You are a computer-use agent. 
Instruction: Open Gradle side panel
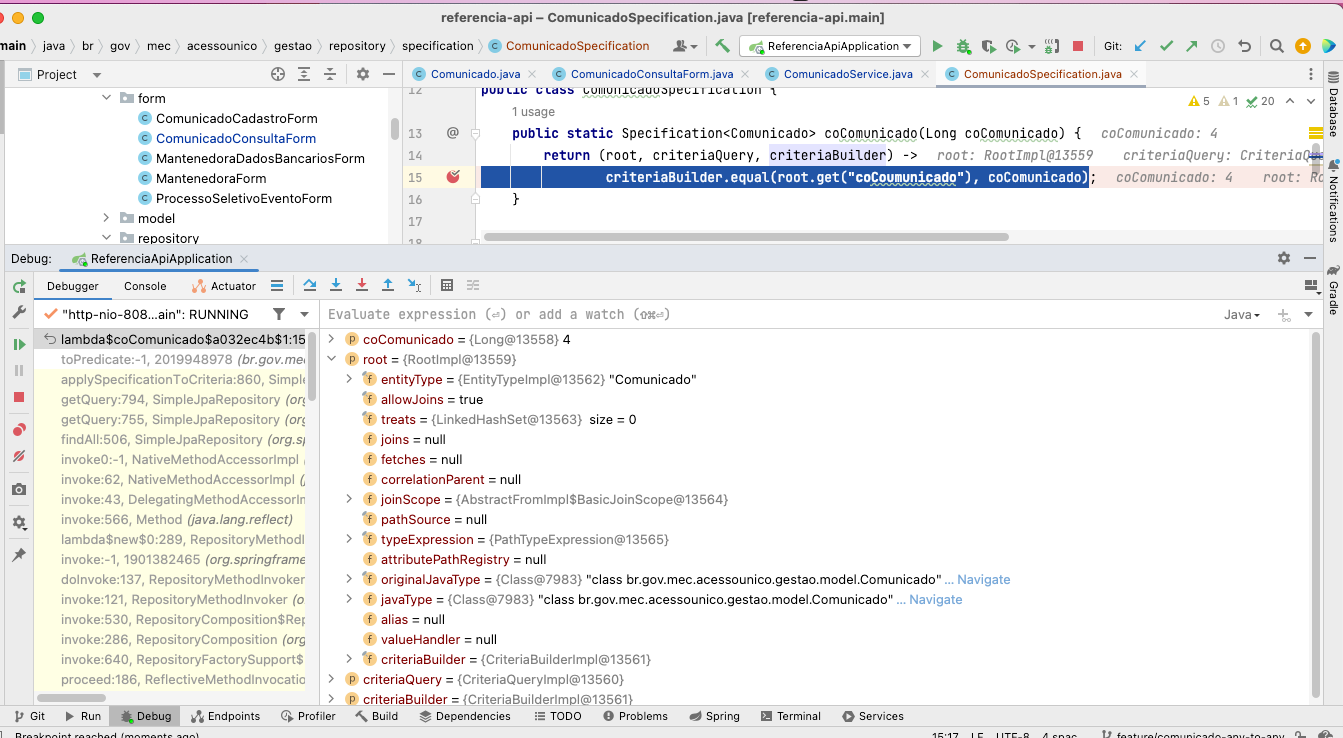1333,289
